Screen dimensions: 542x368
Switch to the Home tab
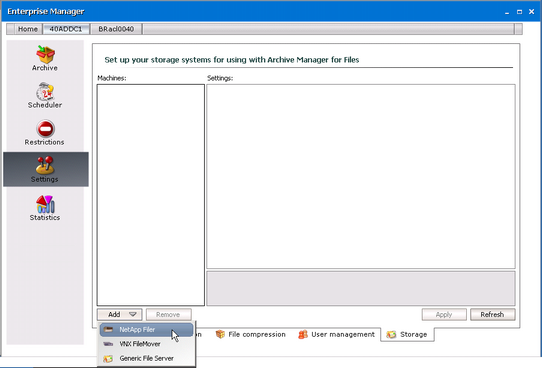tap(28, 29)
